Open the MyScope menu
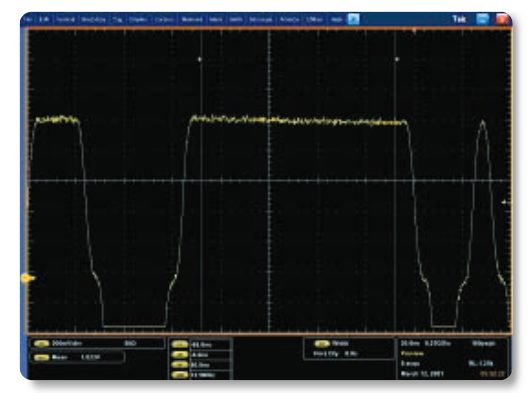This screenshot has height=393, width=528. [x=261, y=20]
